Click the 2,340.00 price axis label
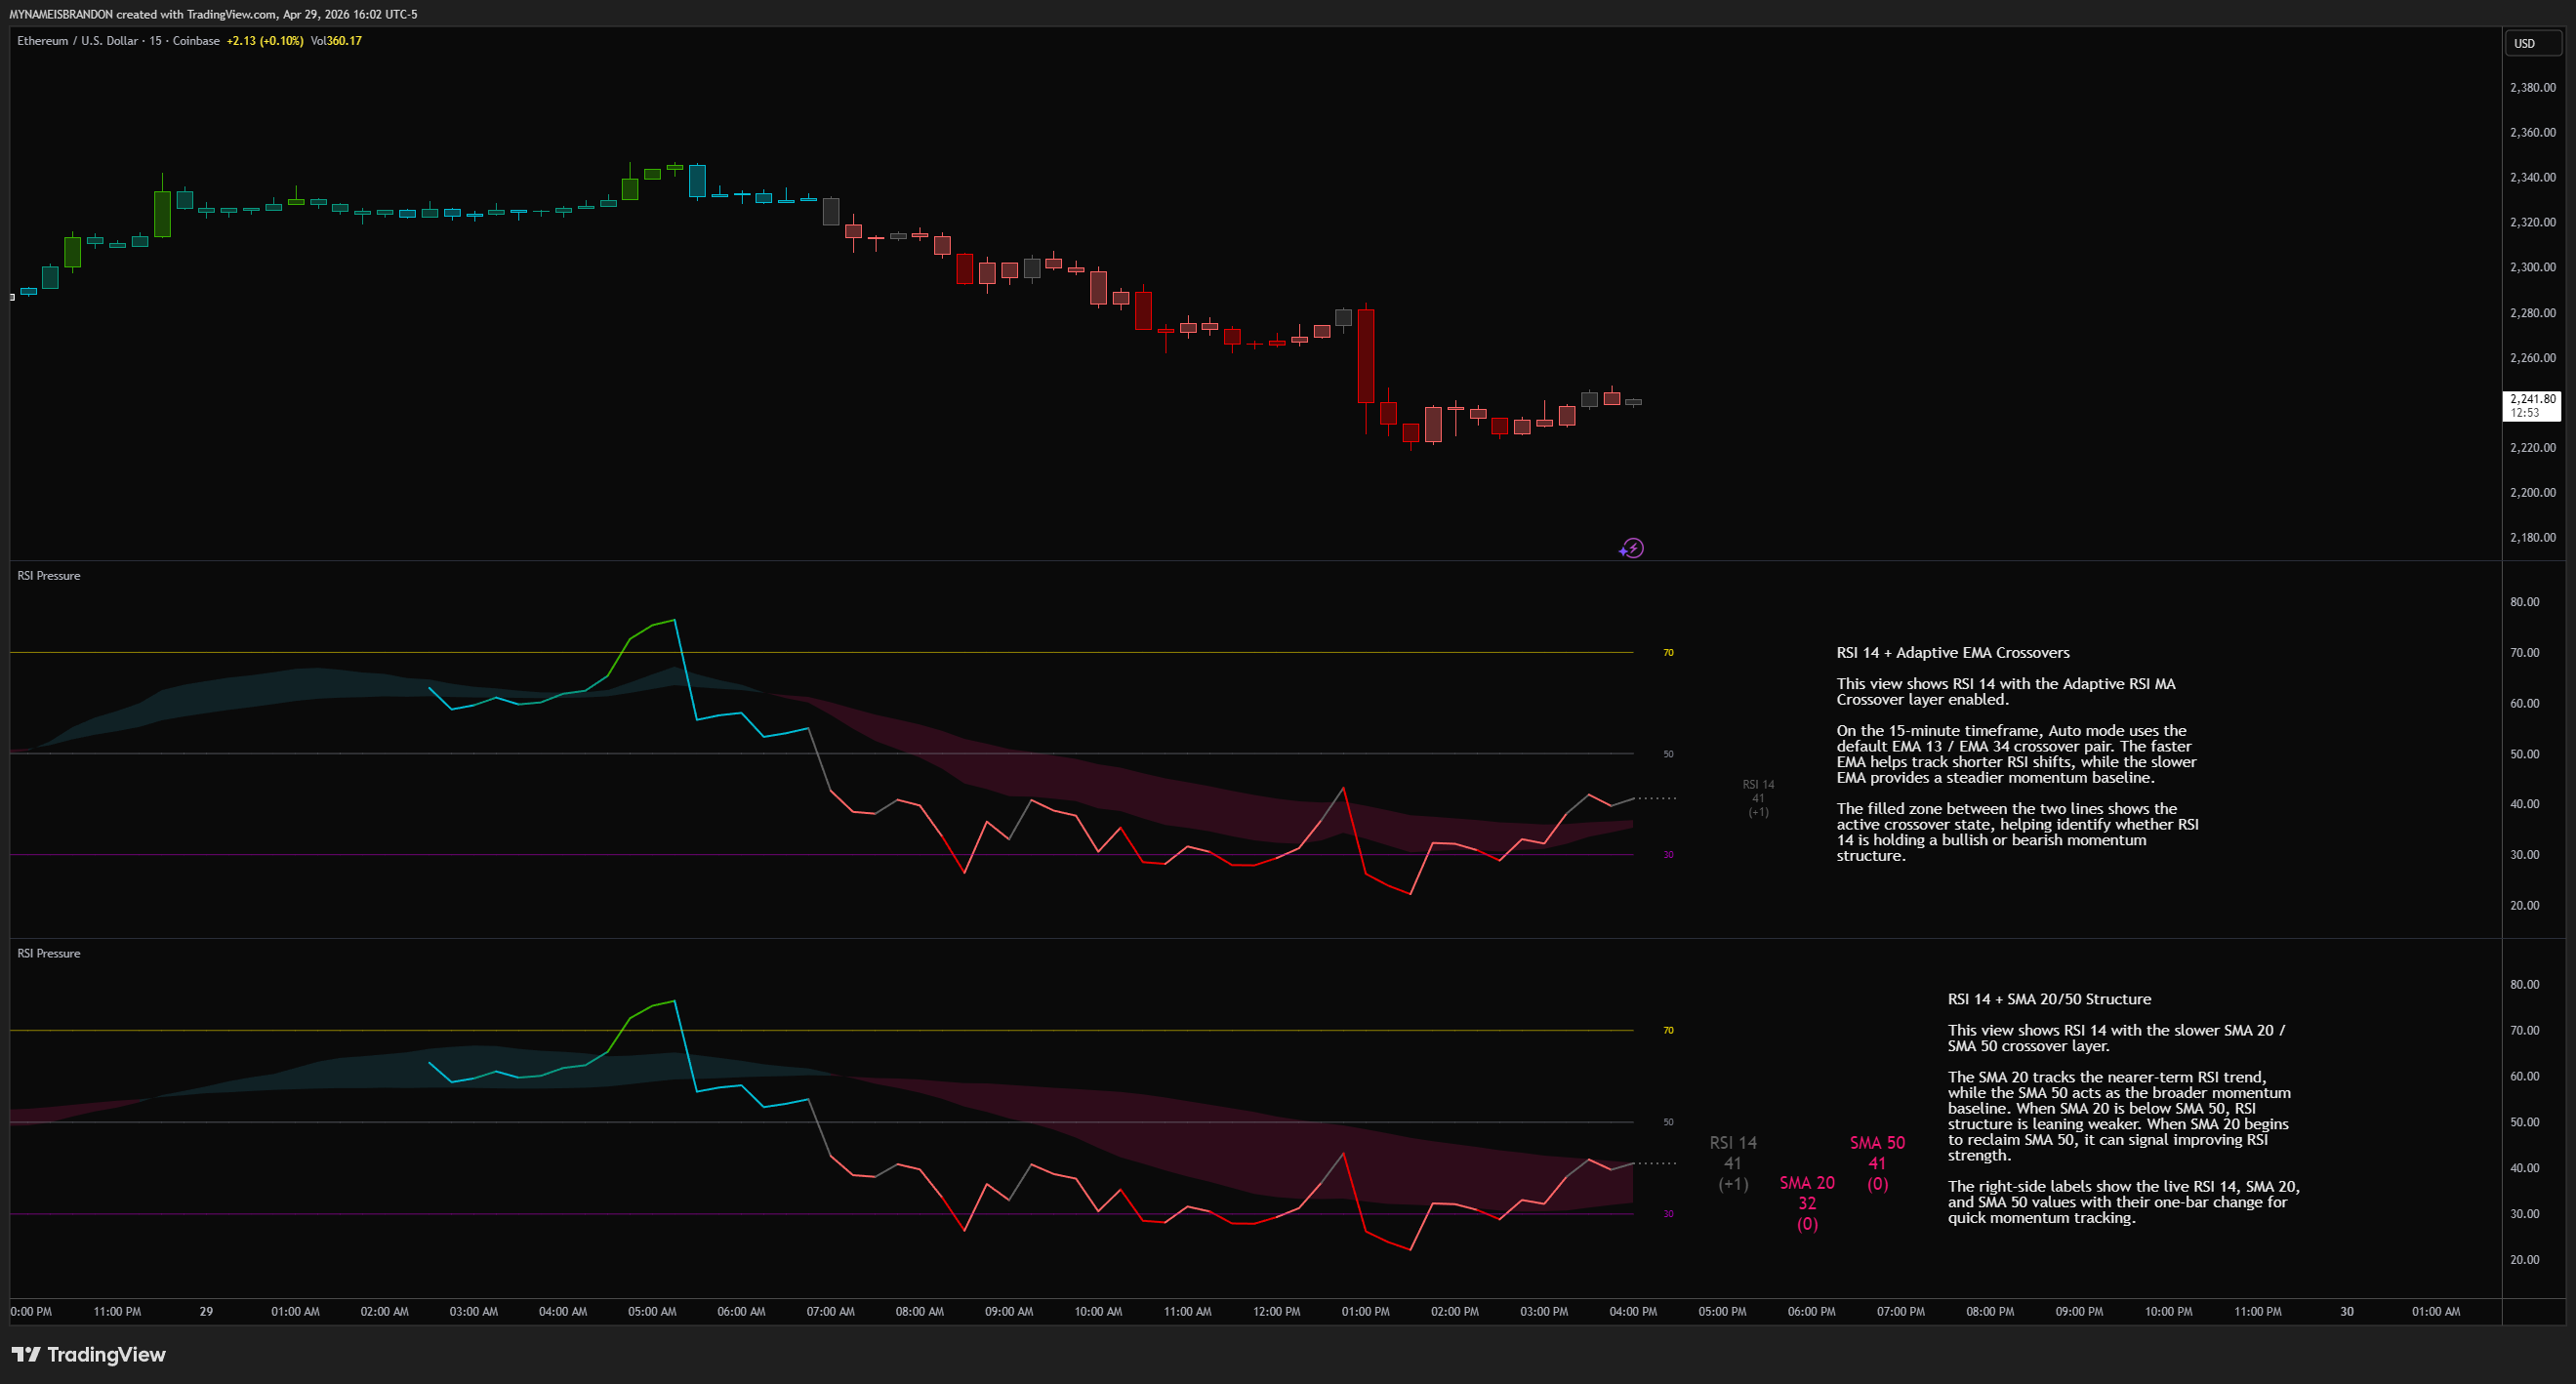This screenshot has height=1384, width=2576. click(2533, 177)
